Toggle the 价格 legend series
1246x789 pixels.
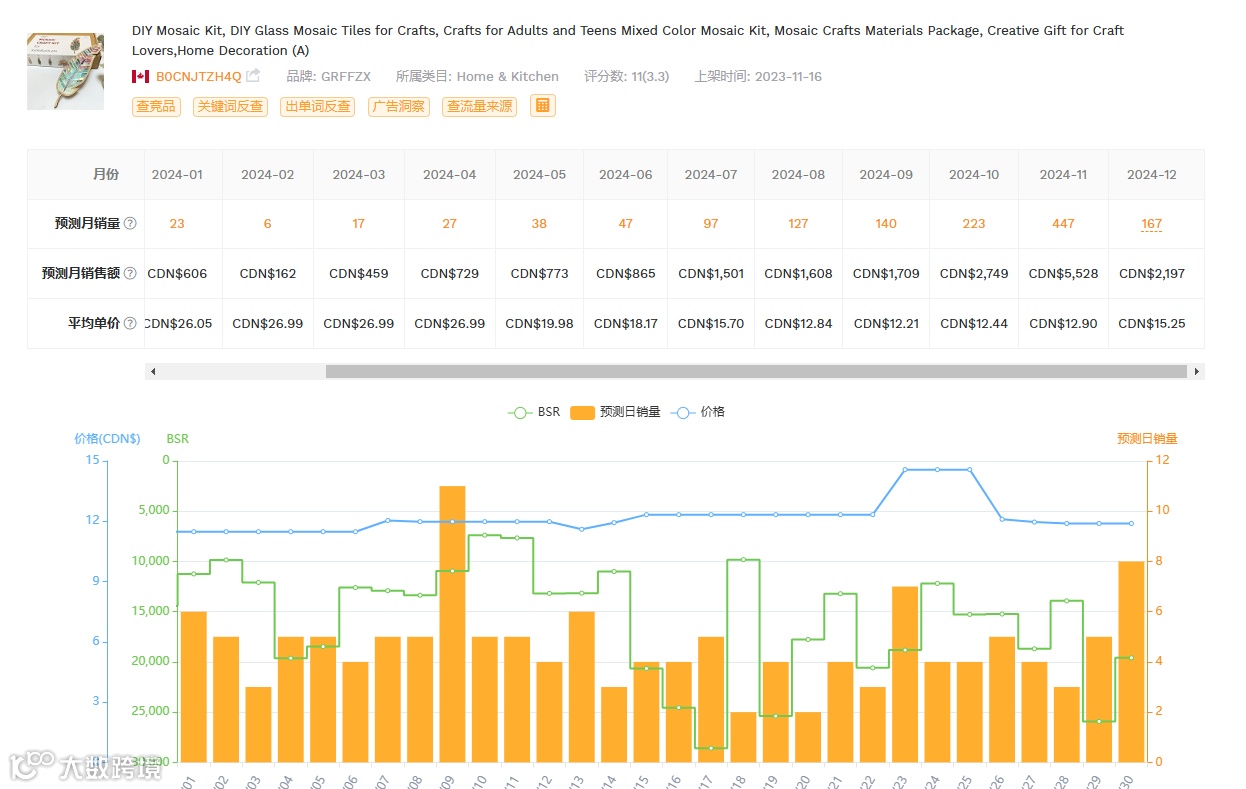[x=698, y=412]
